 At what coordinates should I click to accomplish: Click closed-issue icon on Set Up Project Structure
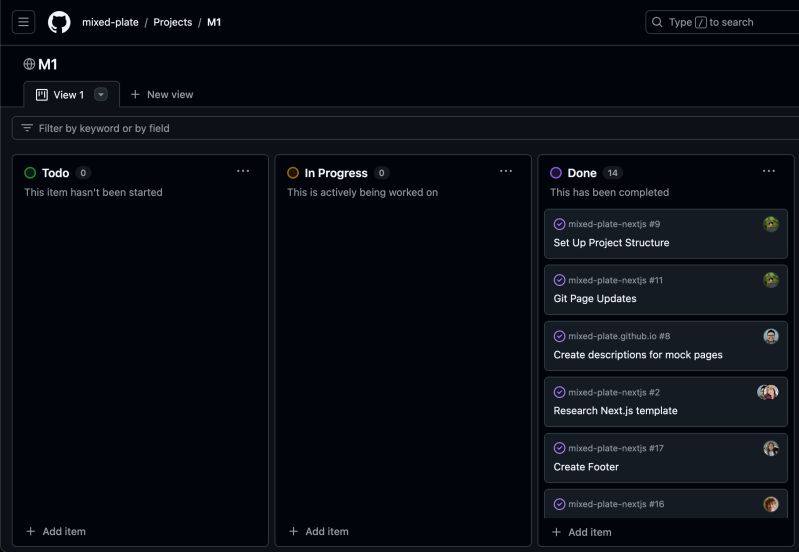pyautogui.click(x=560, y=224)
